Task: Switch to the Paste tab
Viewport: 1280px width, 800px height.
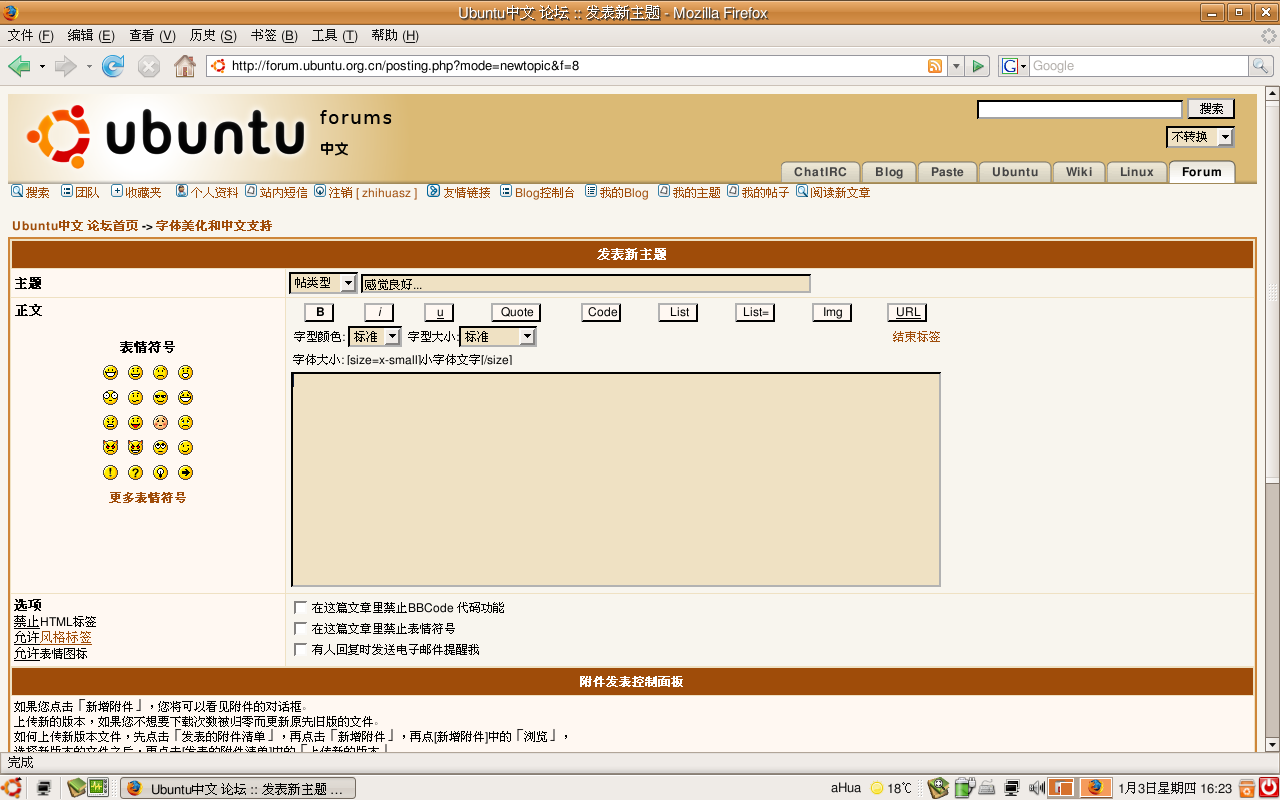Action: tap(947, 172)
